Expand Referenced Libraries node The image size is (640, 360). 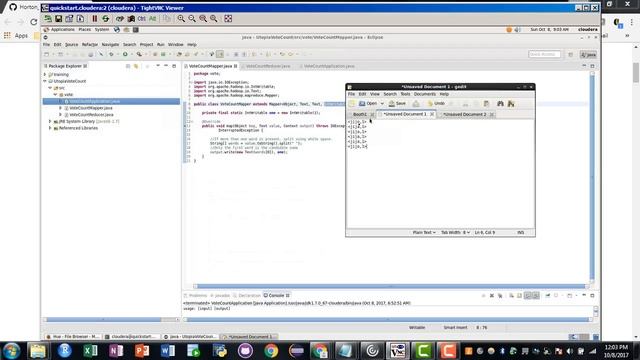[x=51, y=128]
